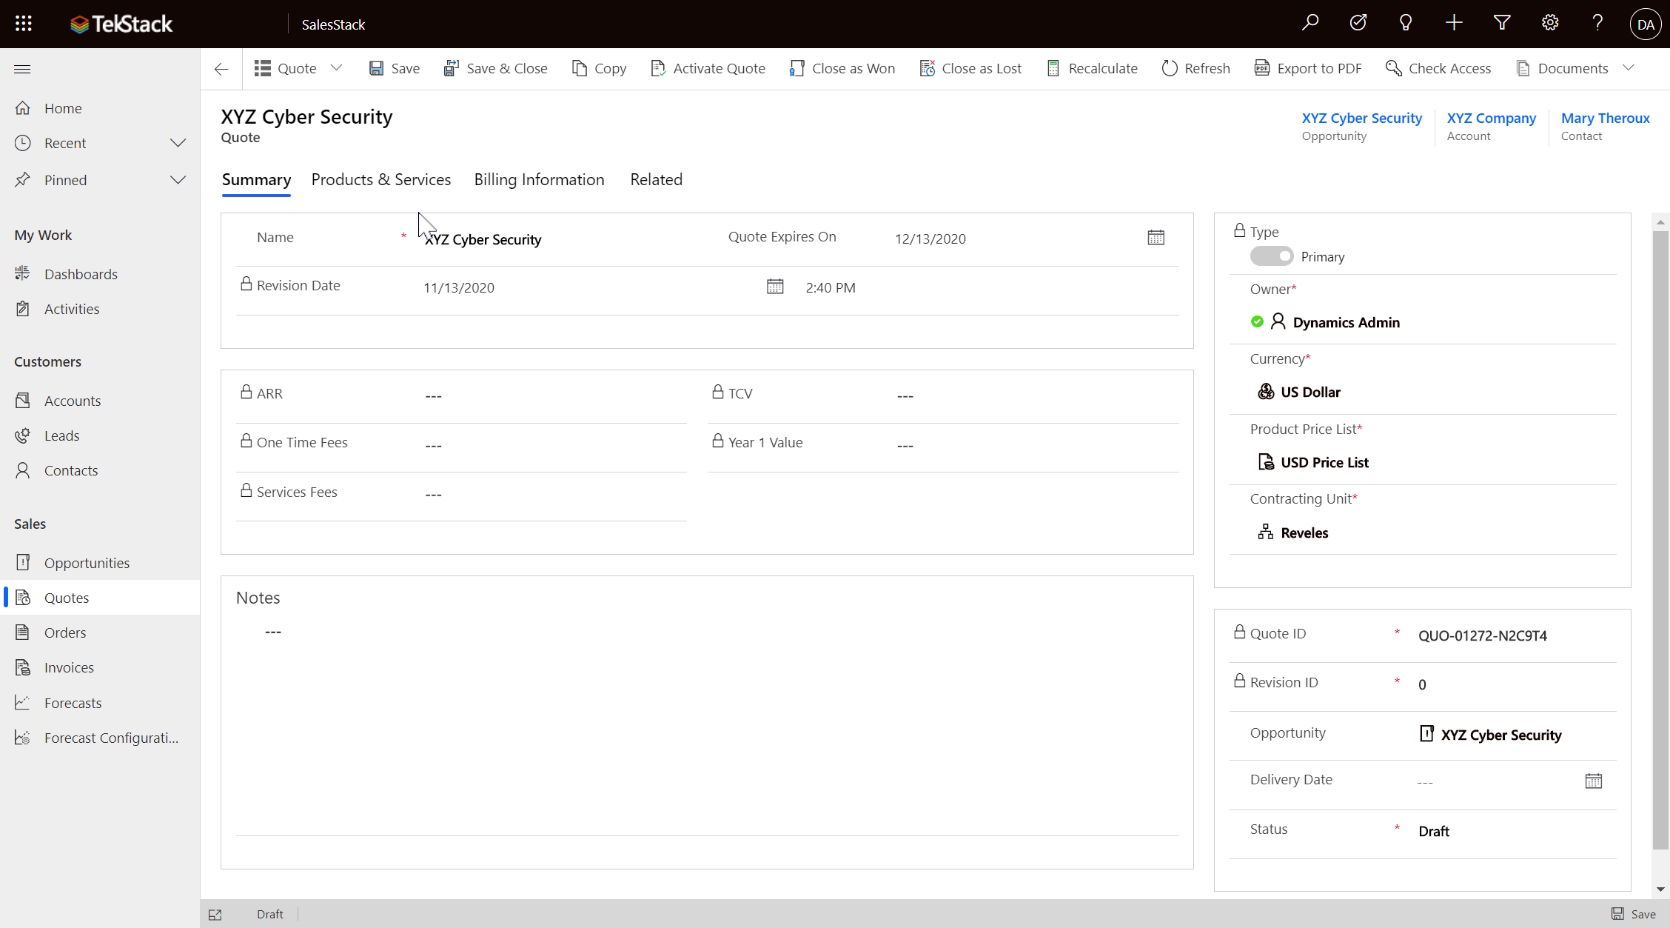Click the Save toolbar button

394,68
